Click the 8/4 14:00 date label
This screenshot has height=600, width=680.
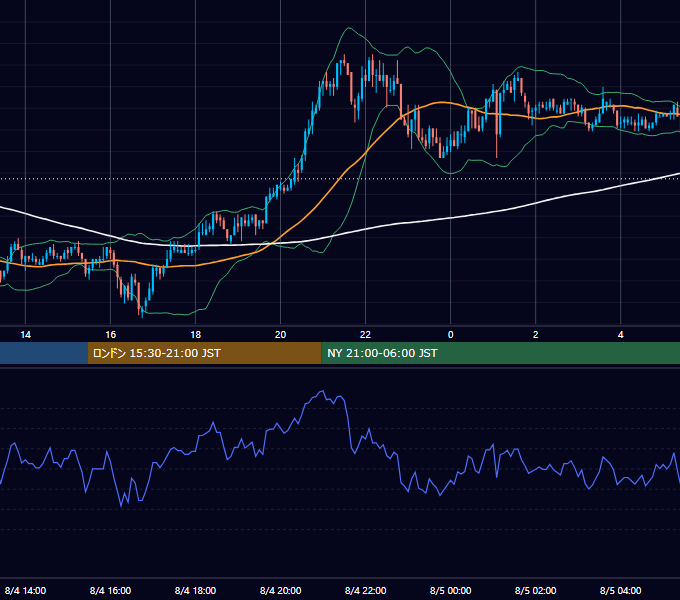click(x=26, y=590)
